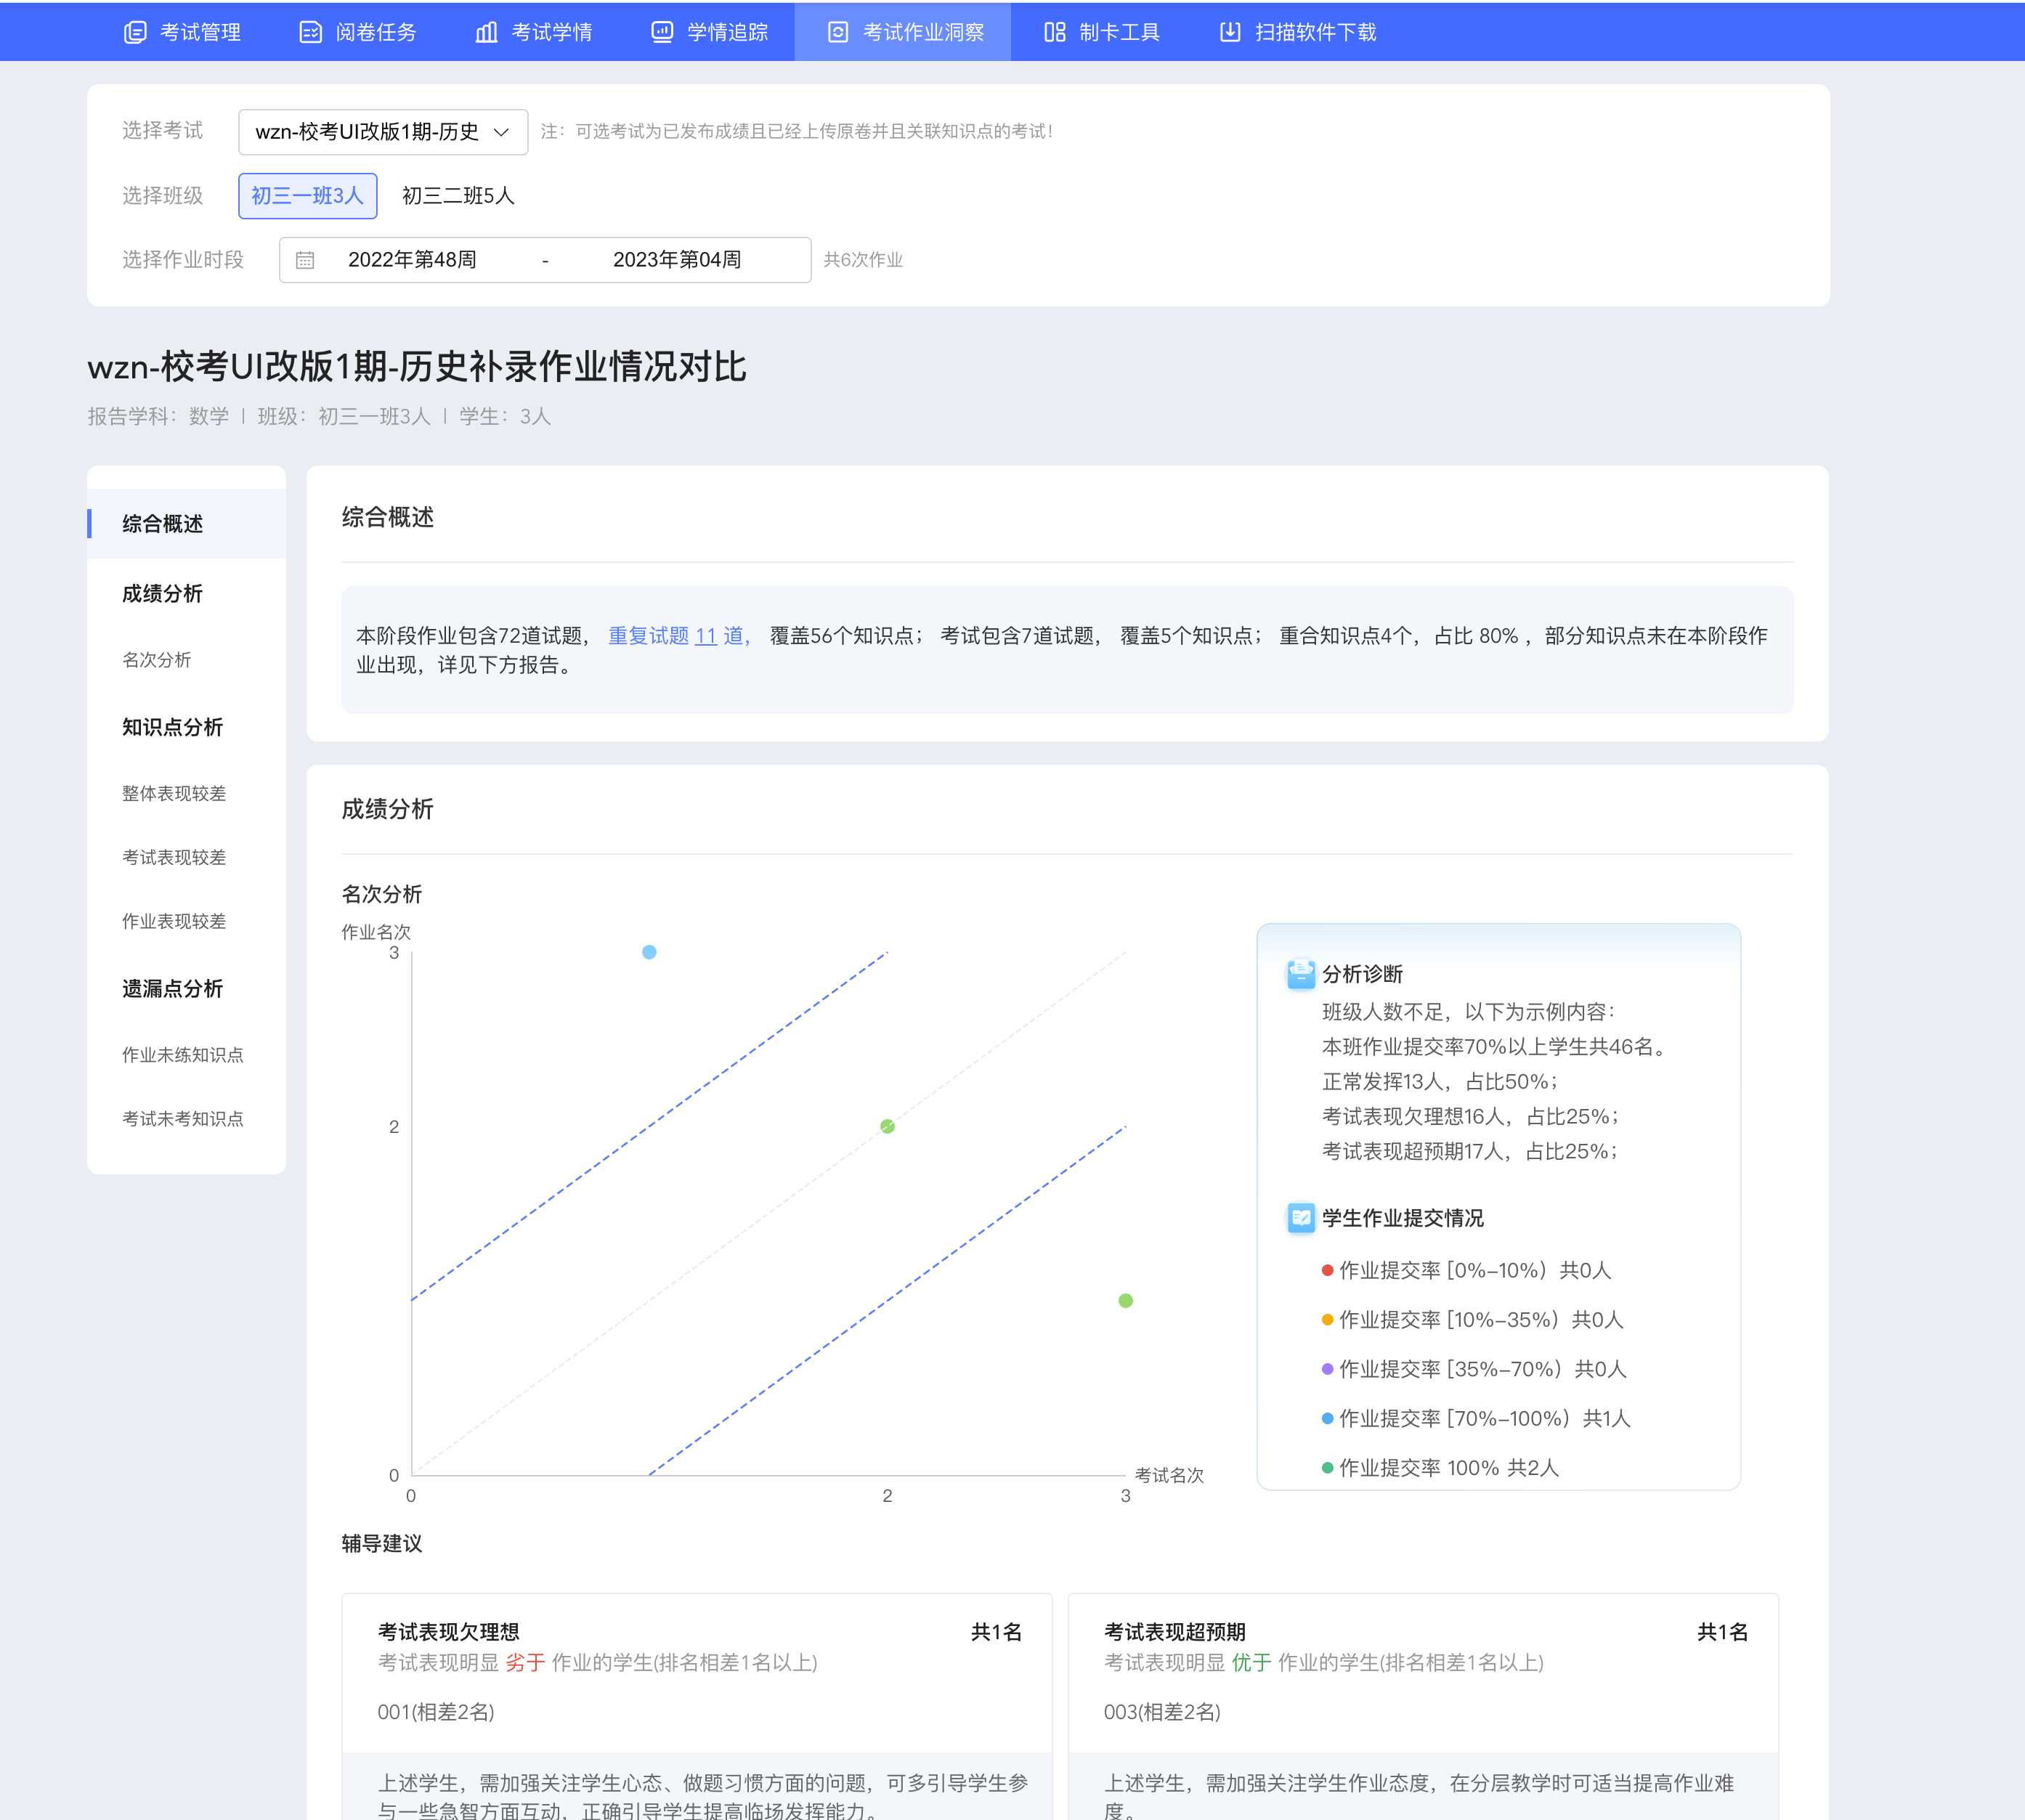
Task: Click the 辅导建议 heading
Action: click(x=382, y=1544)
